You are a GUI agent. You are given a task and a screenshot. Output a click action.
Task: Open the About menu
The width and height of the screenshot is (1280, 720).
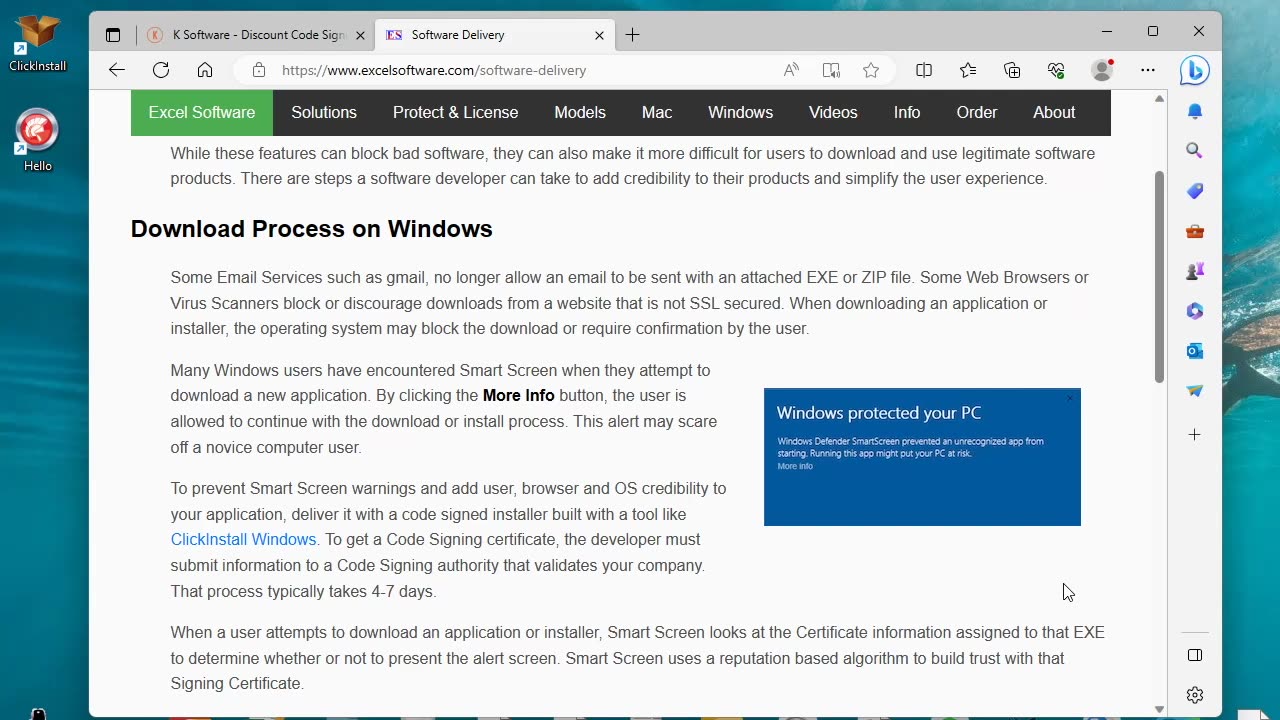coord(1054,113)
